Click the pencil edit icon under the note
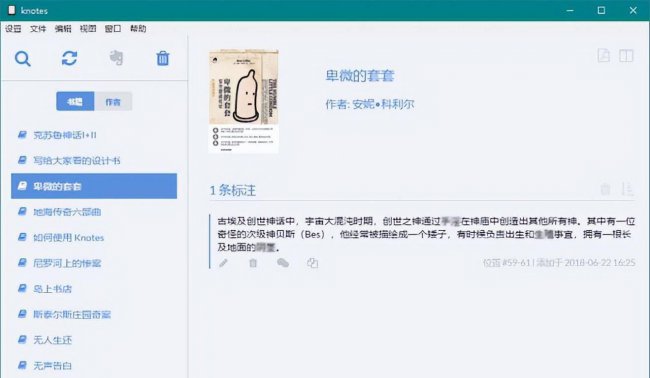Image resolution: width=650 pixels, height=378 pixels. 223,263
